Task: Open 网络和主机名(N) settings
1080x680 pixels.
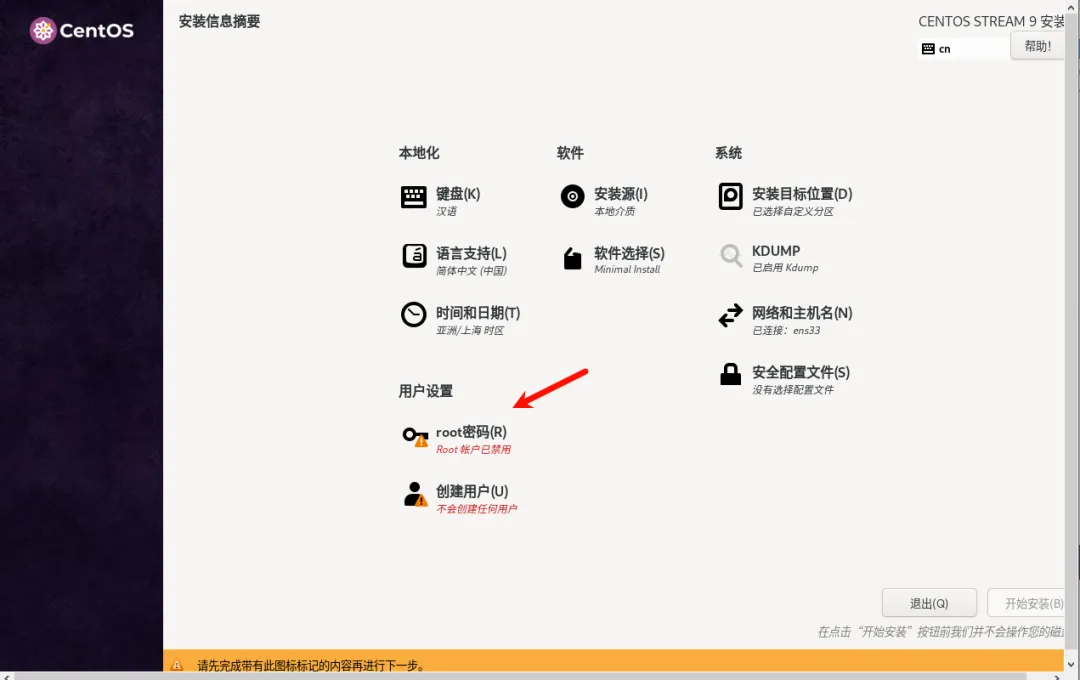Action: coord(802,313)
